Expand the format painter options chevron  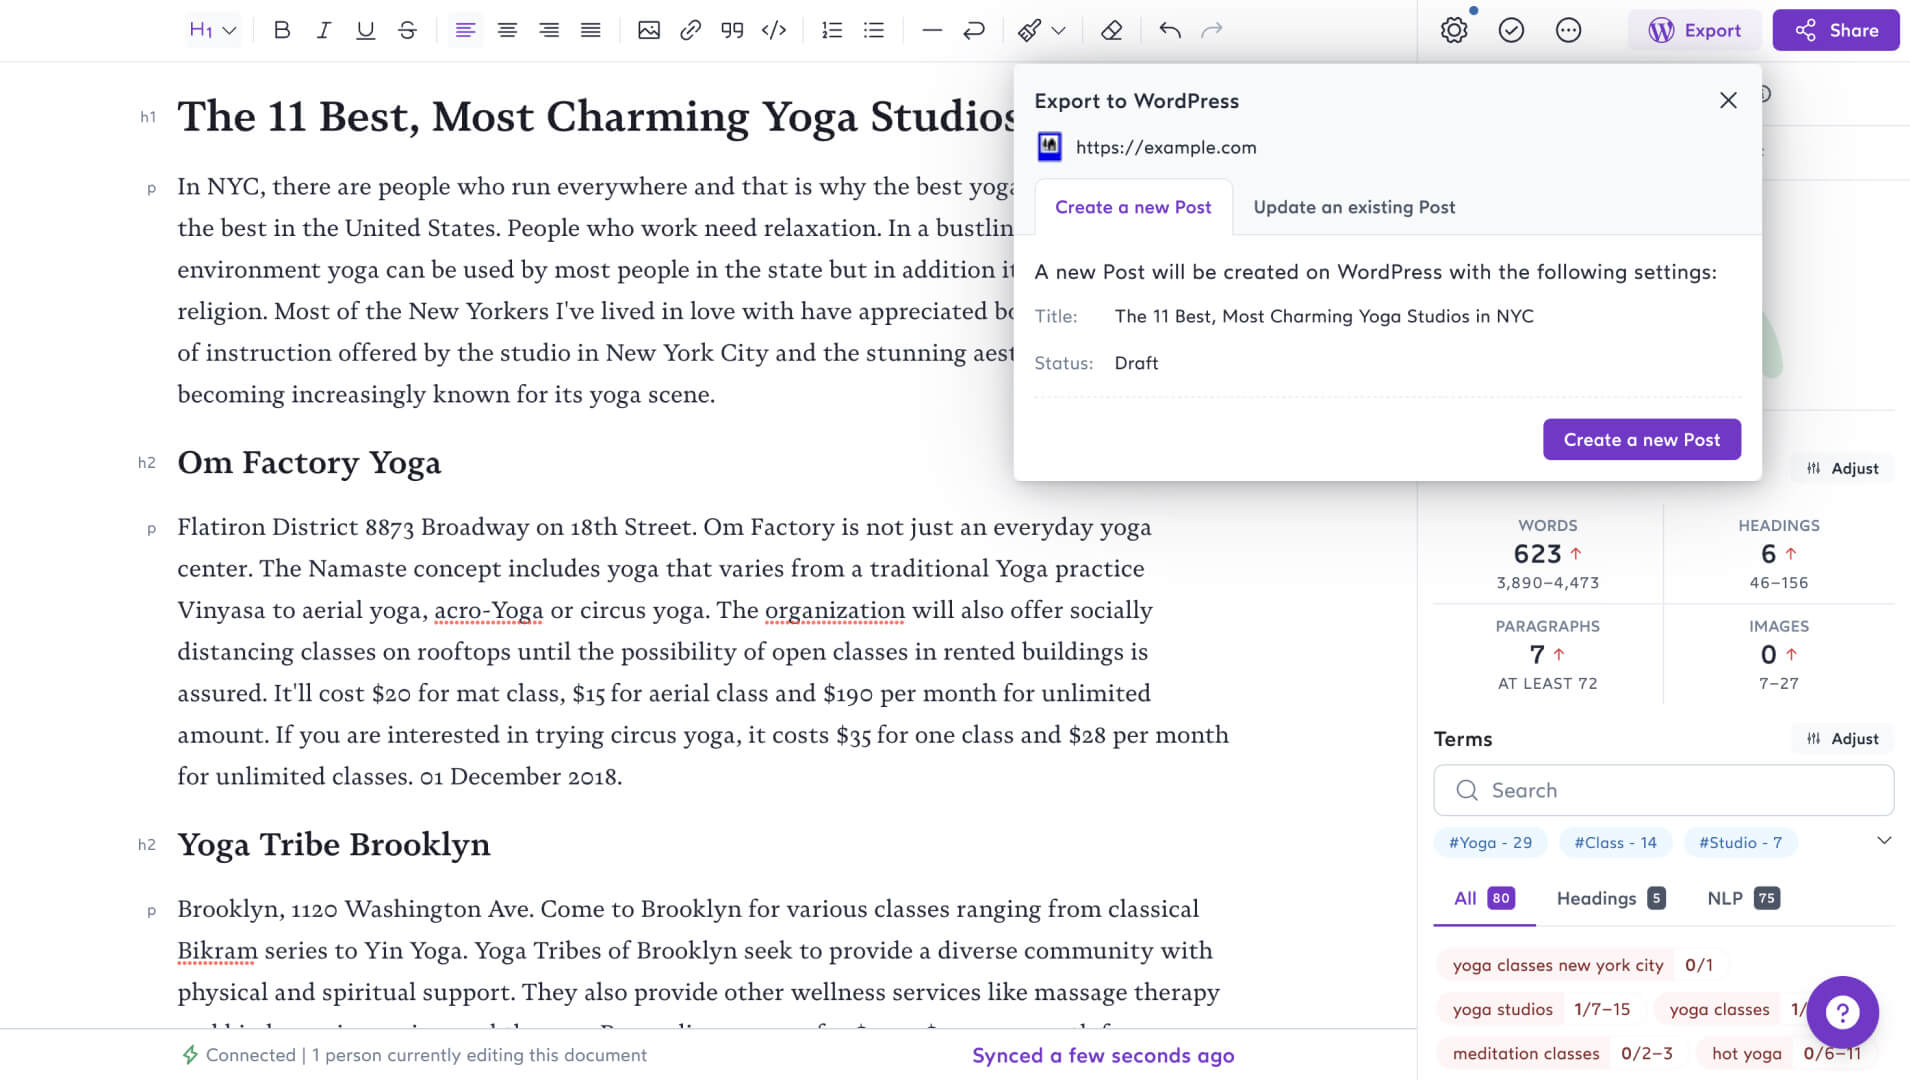1059,30
